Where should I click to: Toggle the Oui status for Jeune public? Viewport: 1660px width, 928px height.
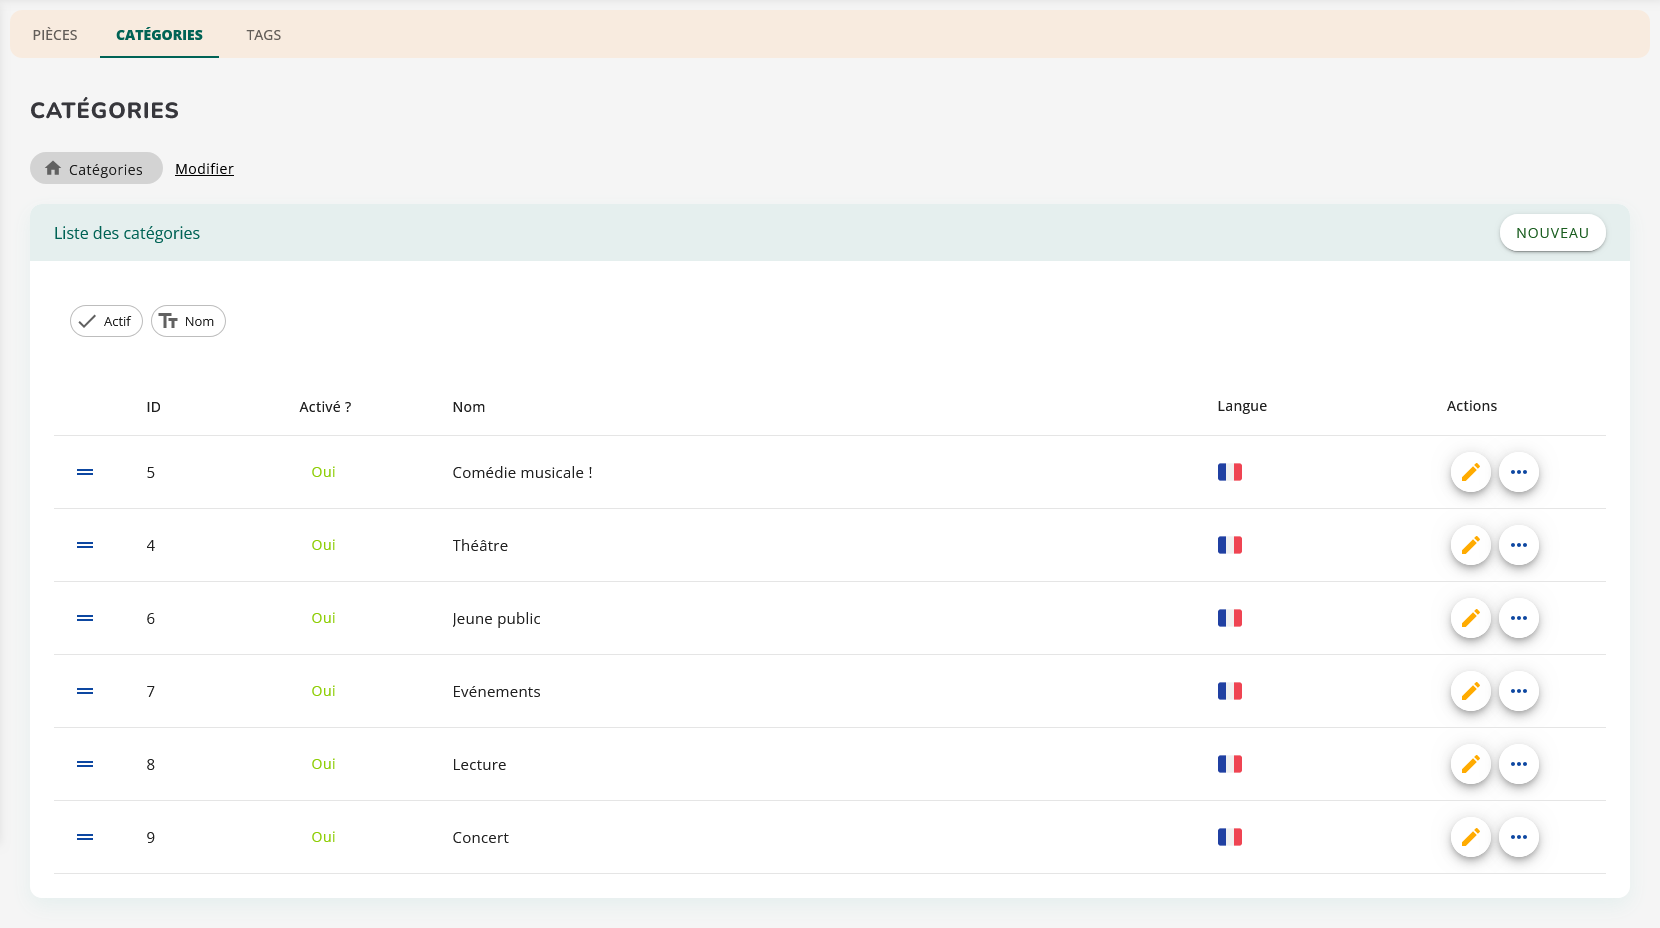[323, 618]
